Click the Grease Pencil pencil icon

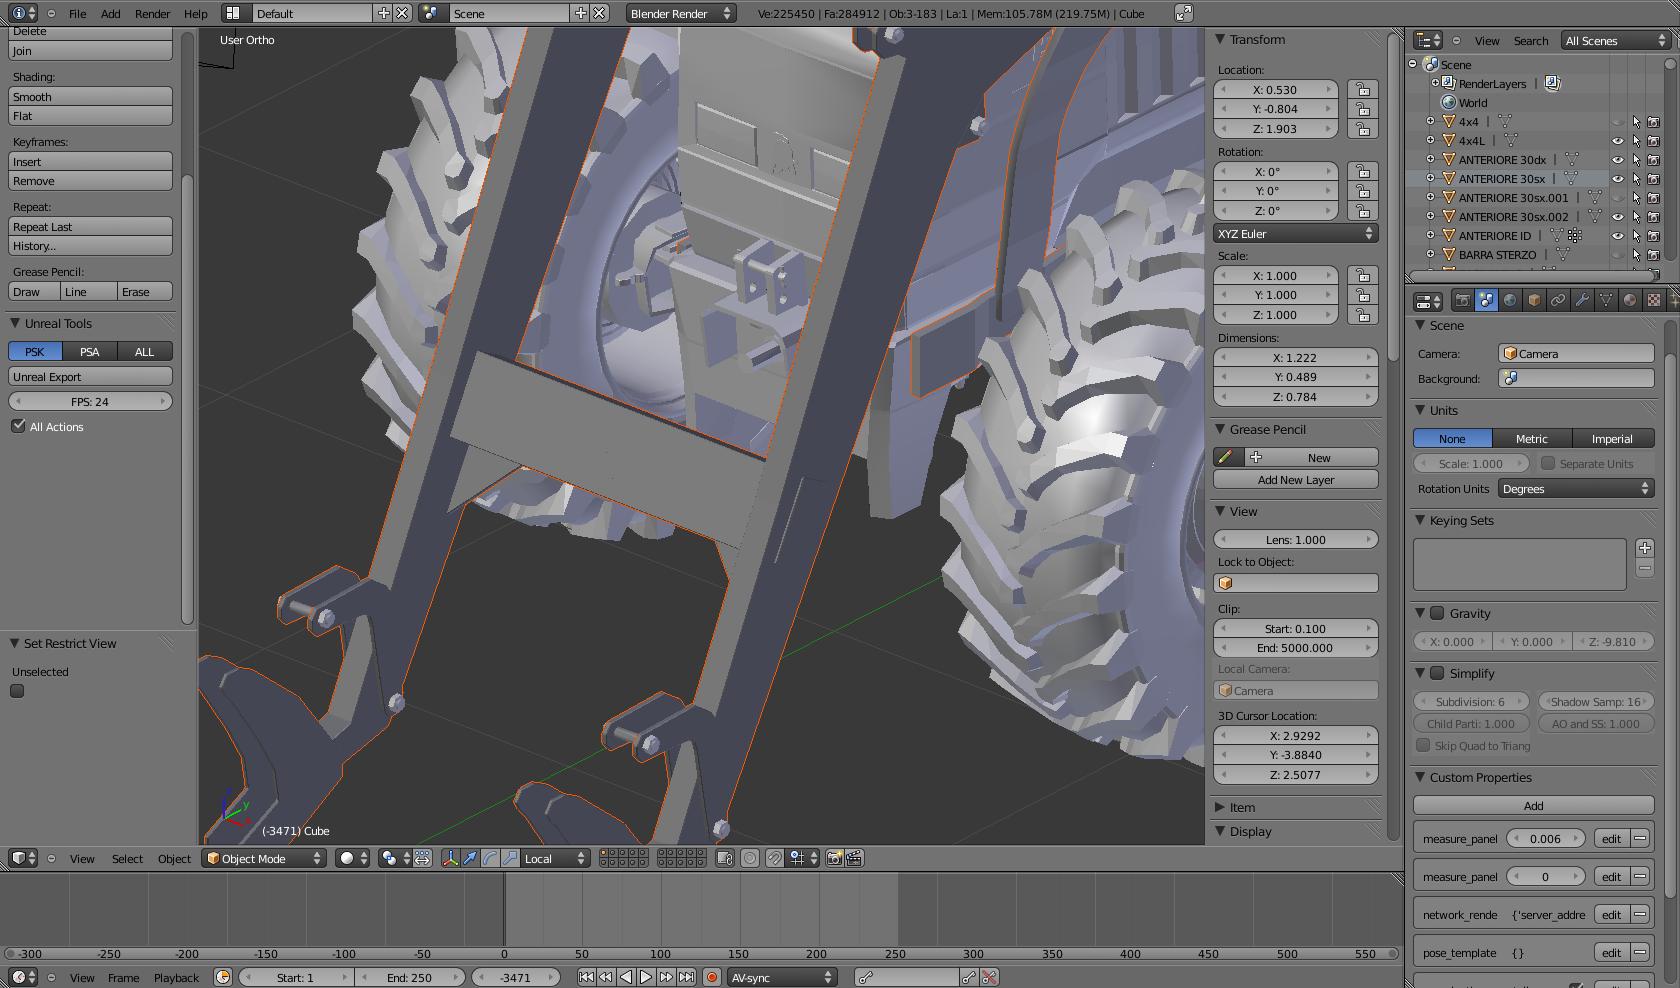click(1227, 457)
